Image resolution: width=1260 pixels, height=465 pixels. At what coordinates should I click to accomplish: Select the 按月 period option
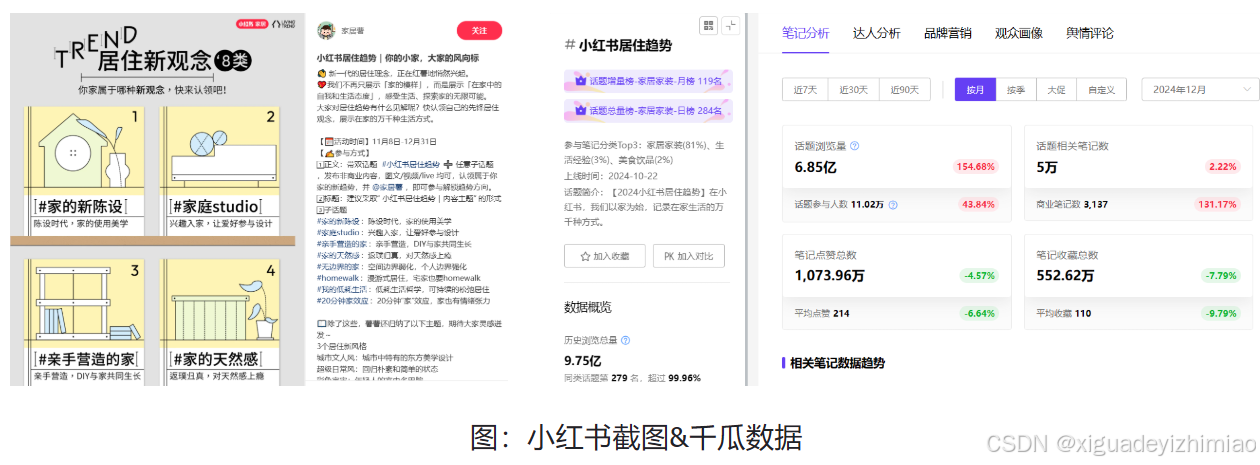[975, 90]
